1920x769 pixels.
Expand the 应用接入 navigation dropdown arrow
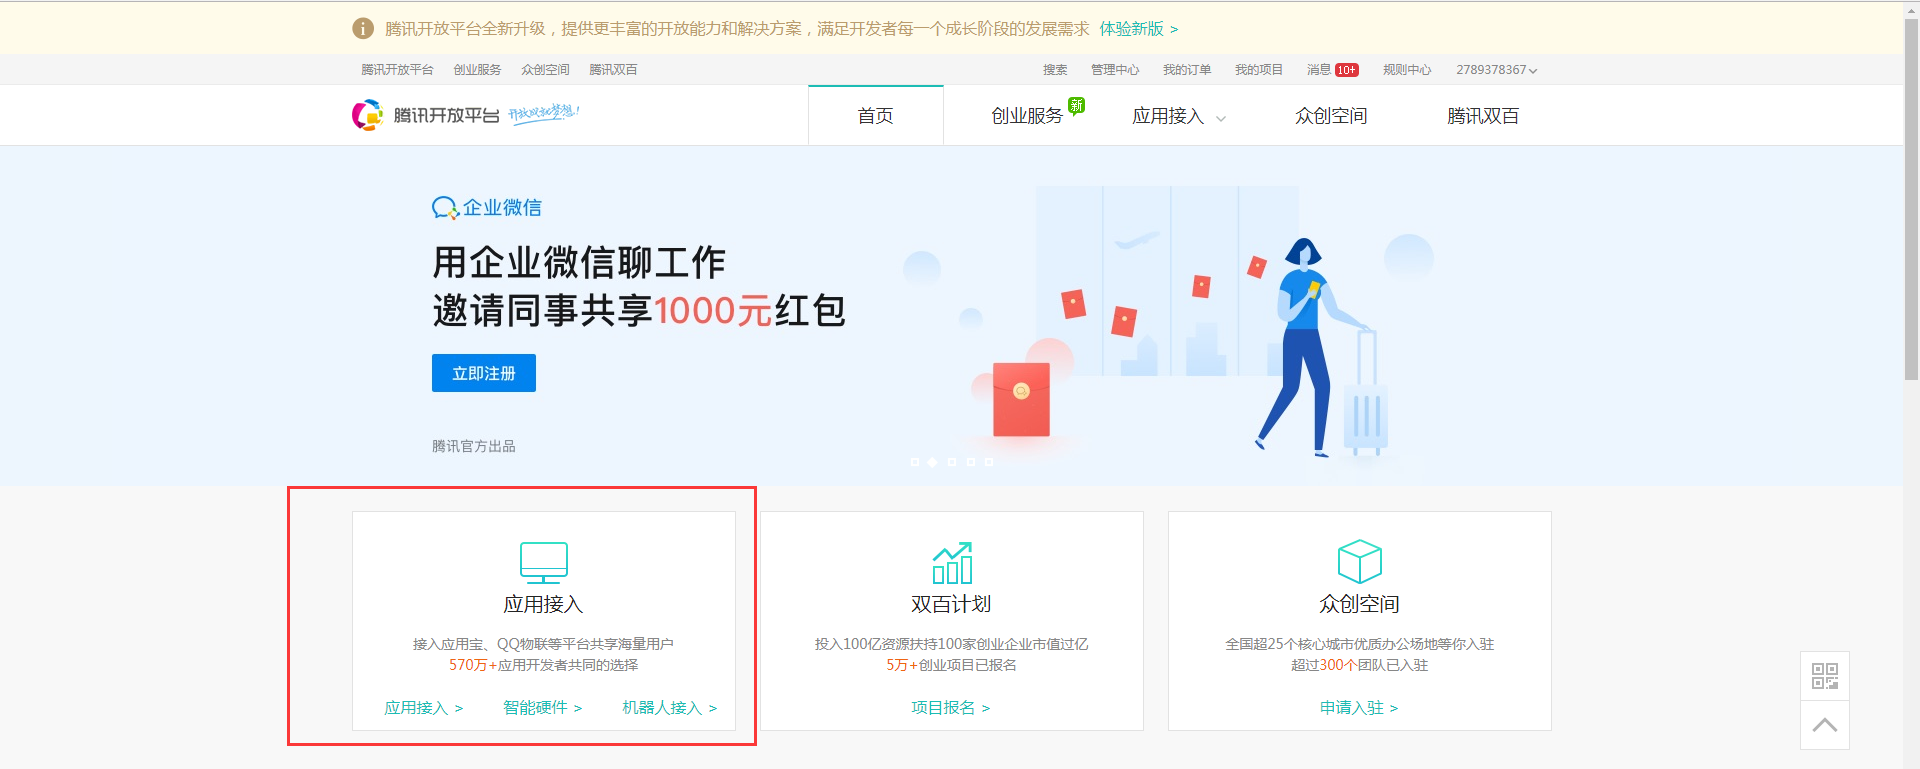coord(1221,118)
